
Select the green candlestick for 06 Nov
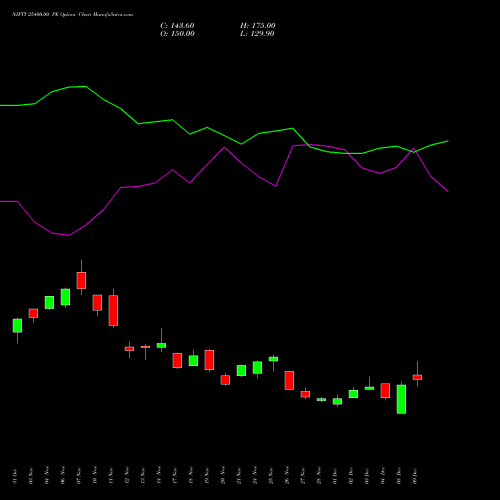click(x=65, y=297)
